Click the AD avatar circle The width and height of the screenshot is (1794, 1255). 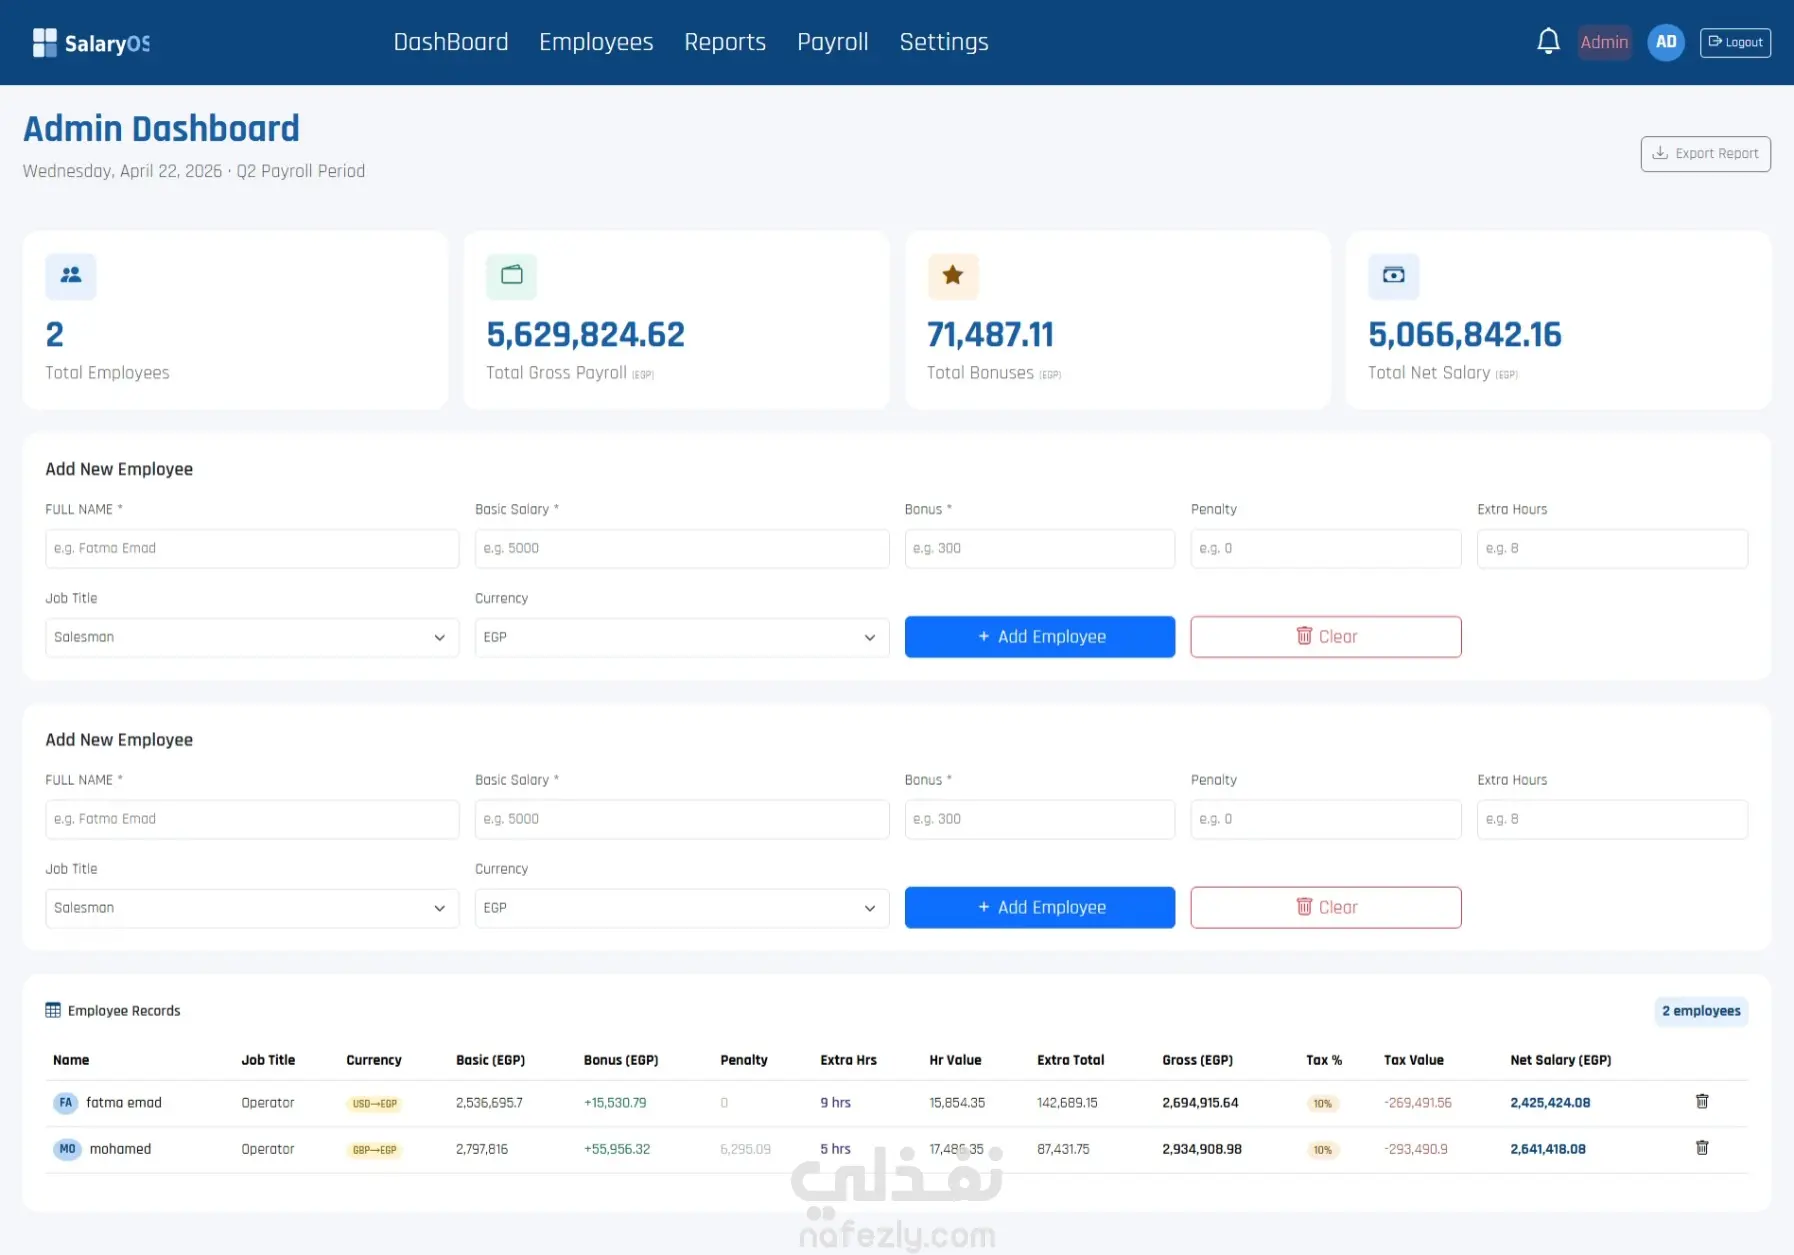1666,42
